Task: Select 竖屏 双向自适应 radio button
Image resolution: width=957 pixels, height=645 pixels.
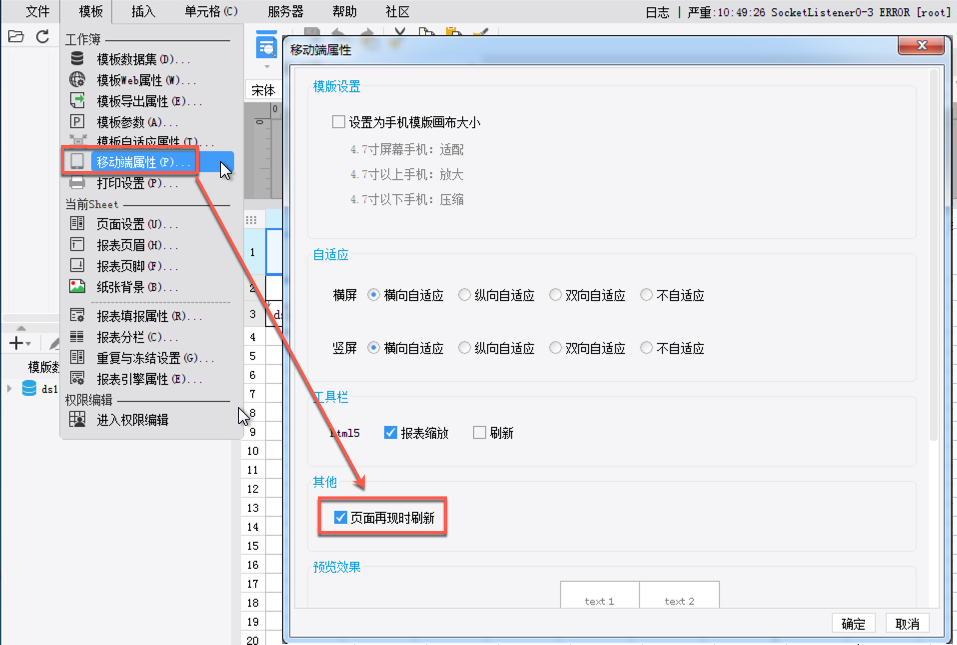Action: click(555, 348)
